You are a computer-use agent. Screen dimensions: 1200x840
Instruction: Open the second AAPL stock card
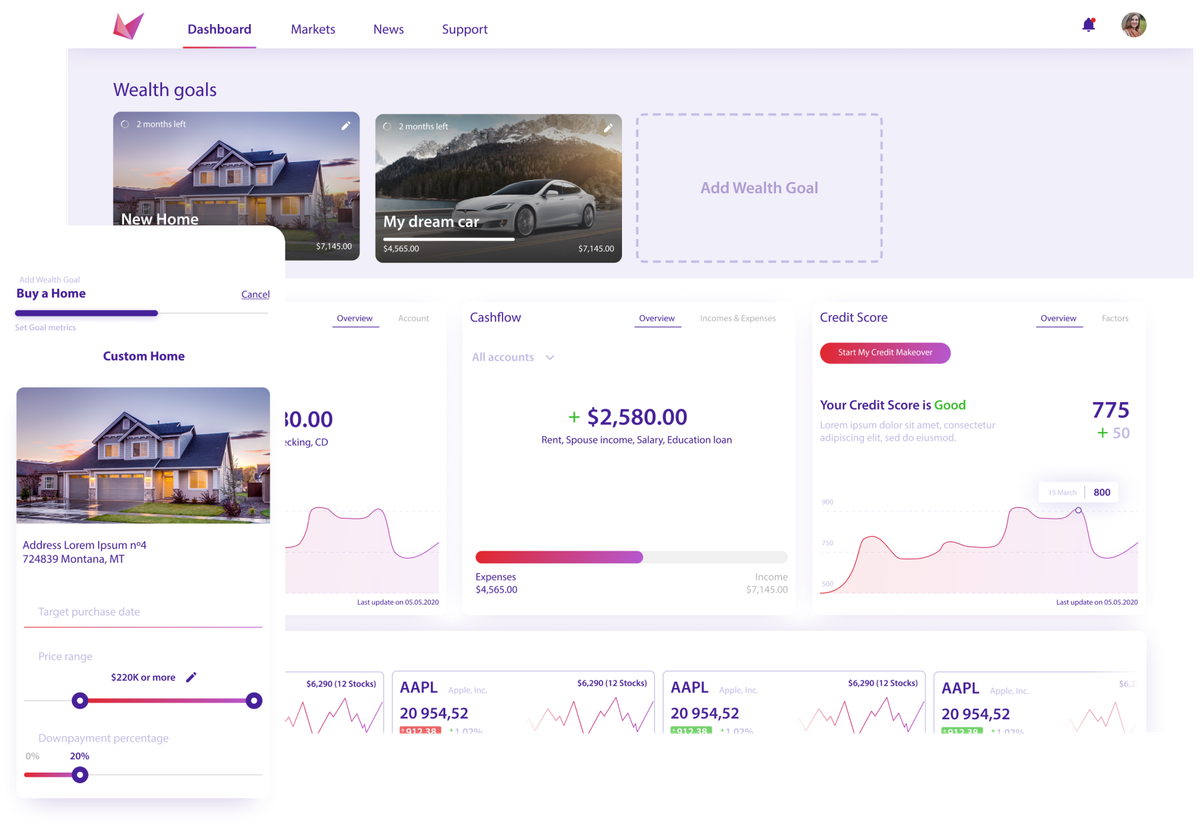tap(794, 702)
